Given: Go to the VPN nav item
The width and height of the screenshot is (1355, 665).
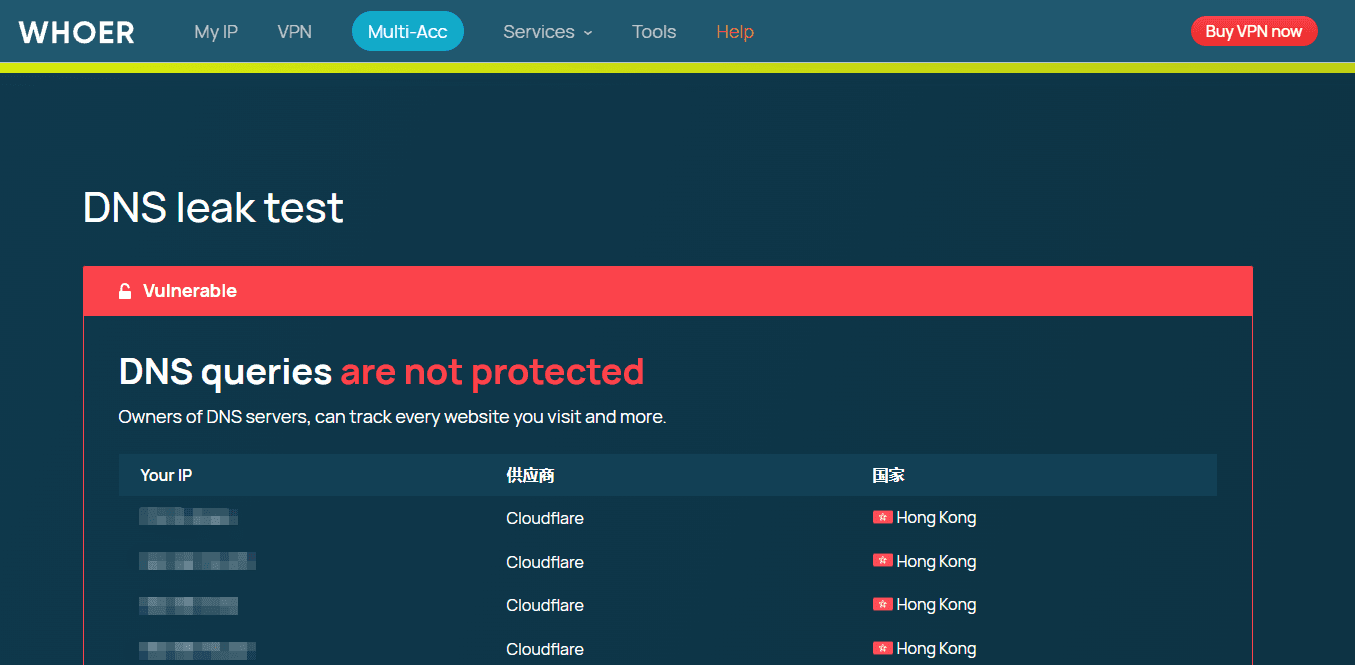Looking at the screenshot, I should (x=294, y=32).
